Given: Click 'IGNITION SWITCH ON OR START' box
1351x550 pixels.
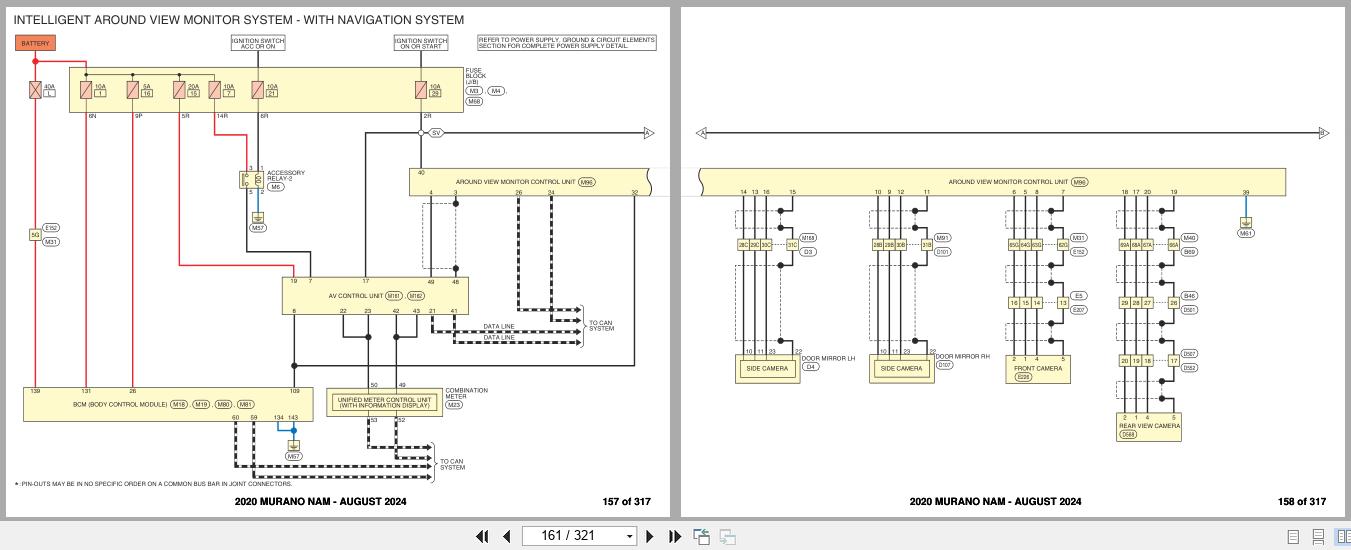Looking at the screenshot, I should (x=421, y=43).
